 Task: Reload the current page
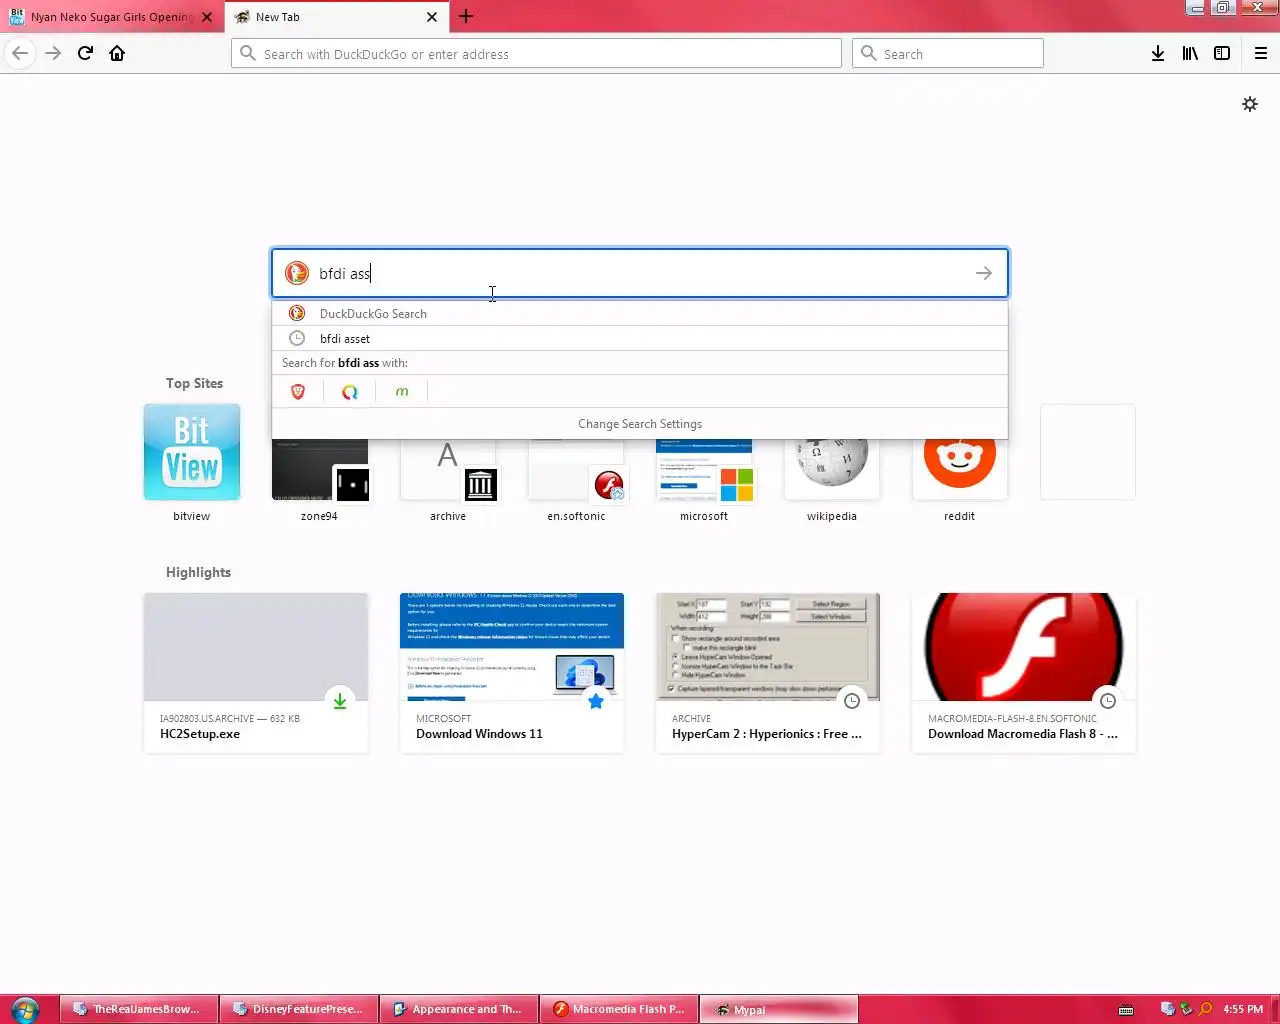pyautogui.click(x=85, y=53)
